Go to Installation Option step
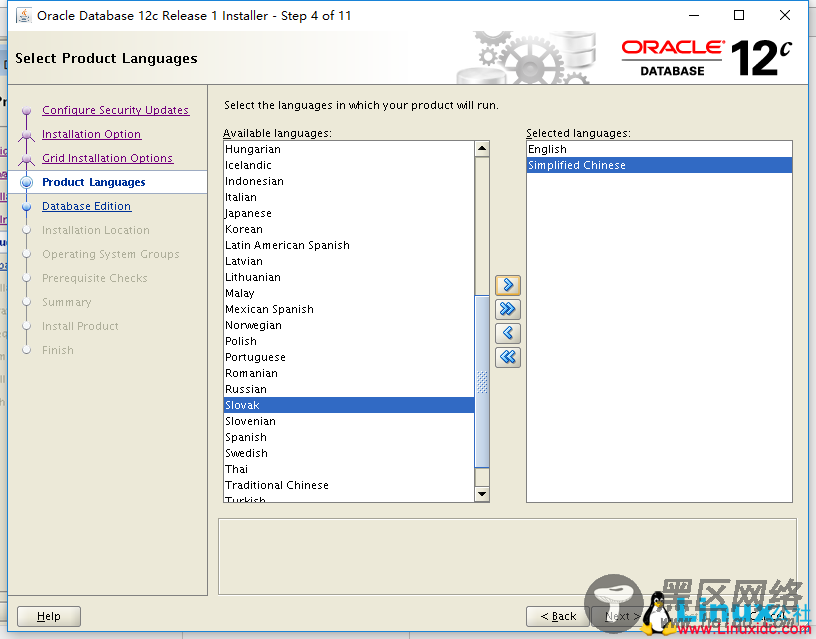The image size is (816, 639). pyautogui.click(x=92, y=134)
